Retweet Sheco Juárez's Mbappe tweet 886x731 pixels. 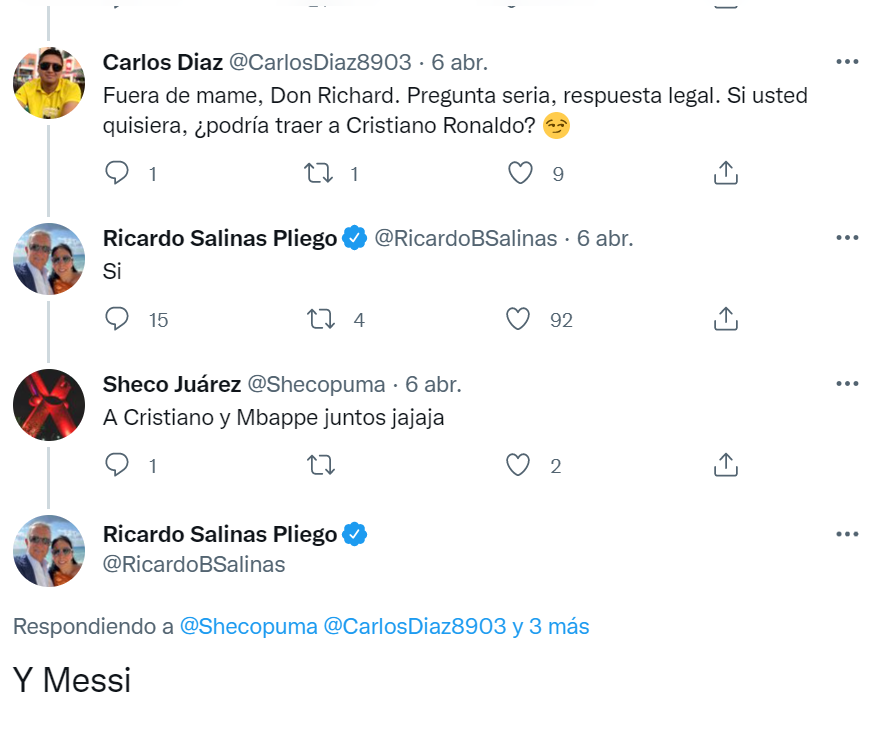coord(320,465)
